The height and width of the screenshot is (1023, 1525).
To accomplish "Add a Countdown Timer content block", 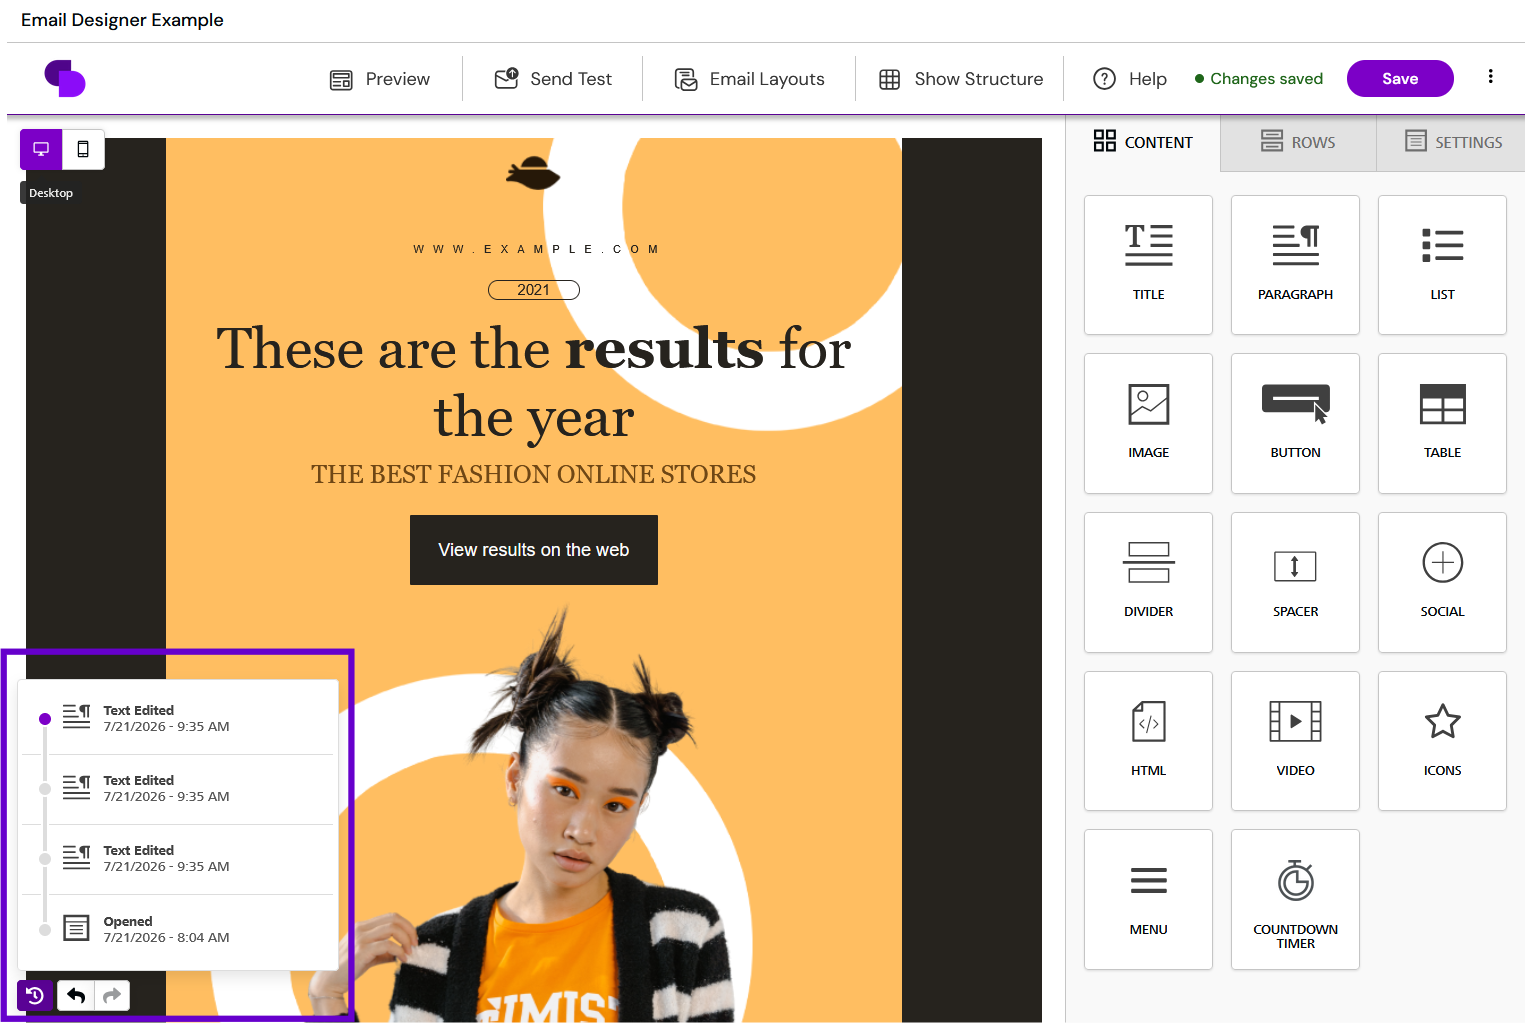I will click(1295, 899).
